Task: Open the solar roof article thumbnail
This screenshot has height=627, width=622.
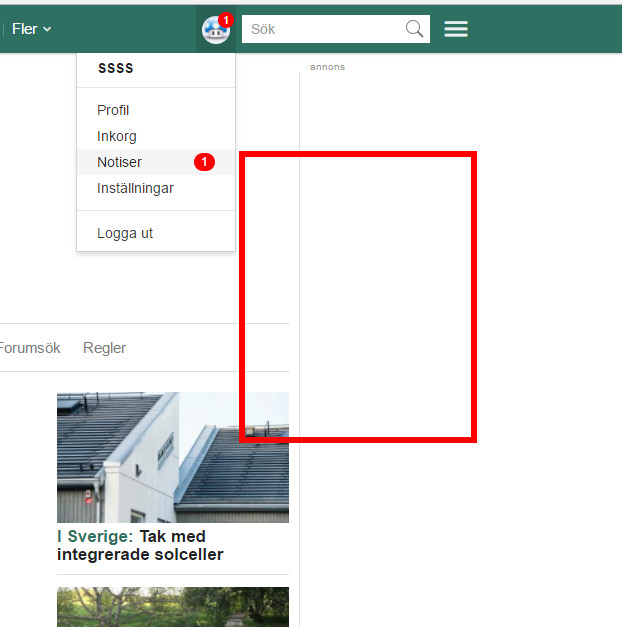Action: coord(173,457)
